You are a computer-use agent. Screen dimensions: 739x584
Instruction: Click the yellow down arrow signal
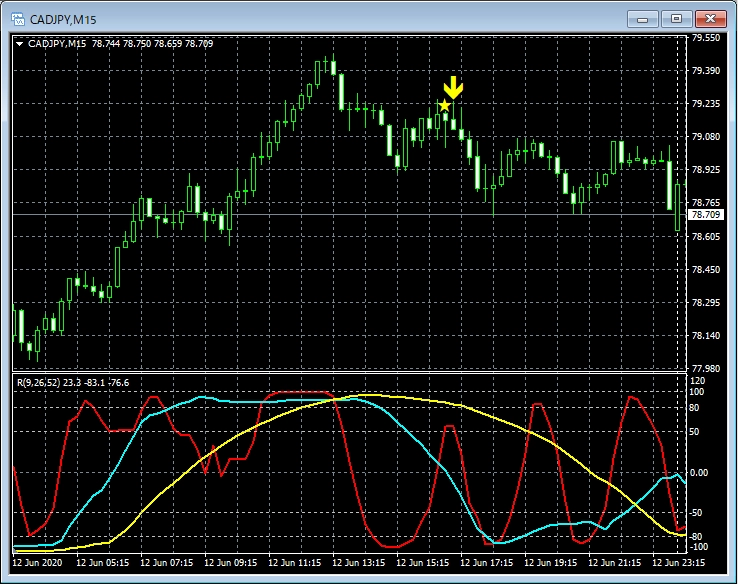click(x=453, y=87)
